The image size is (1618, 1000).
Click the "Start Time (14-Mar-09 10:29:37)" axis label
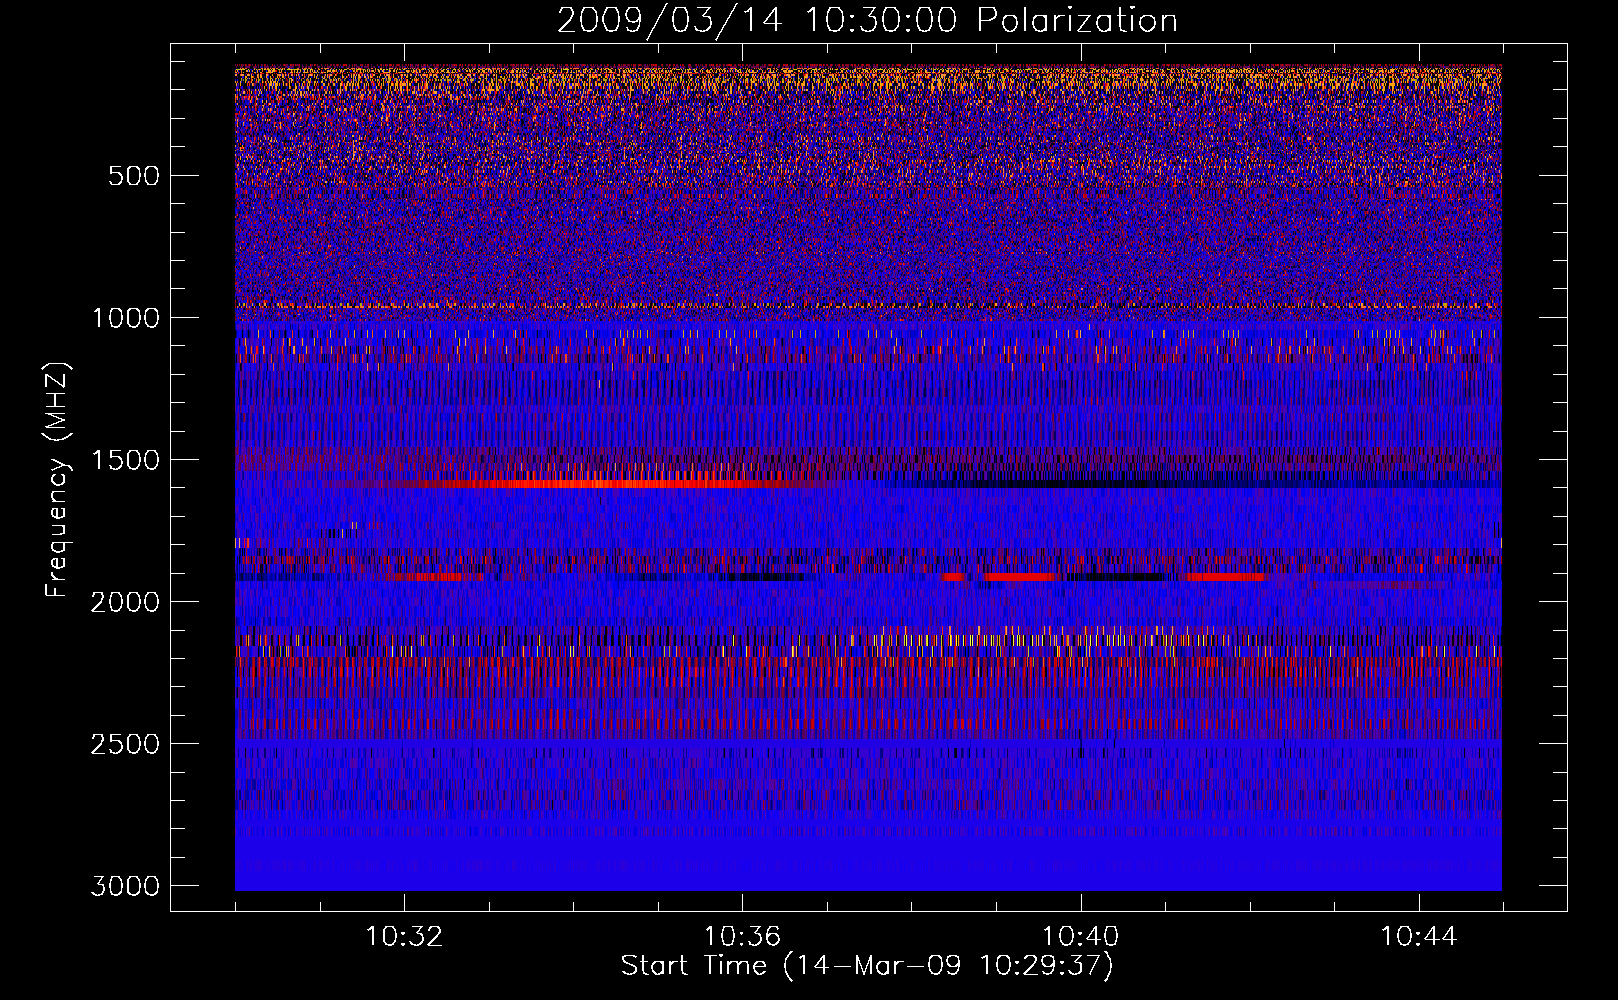click(x=867, y=966)
